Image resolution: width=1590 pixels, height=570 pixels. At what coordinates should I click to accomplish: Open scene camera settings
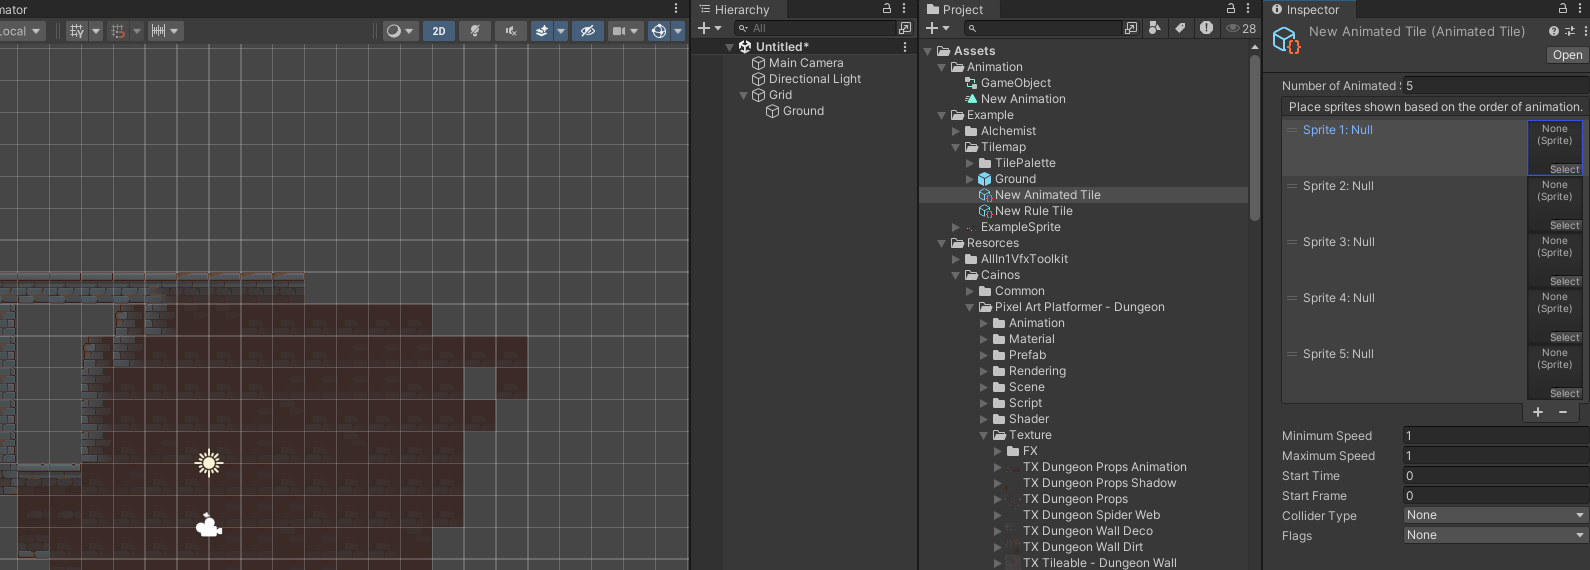tap(624, 31)
